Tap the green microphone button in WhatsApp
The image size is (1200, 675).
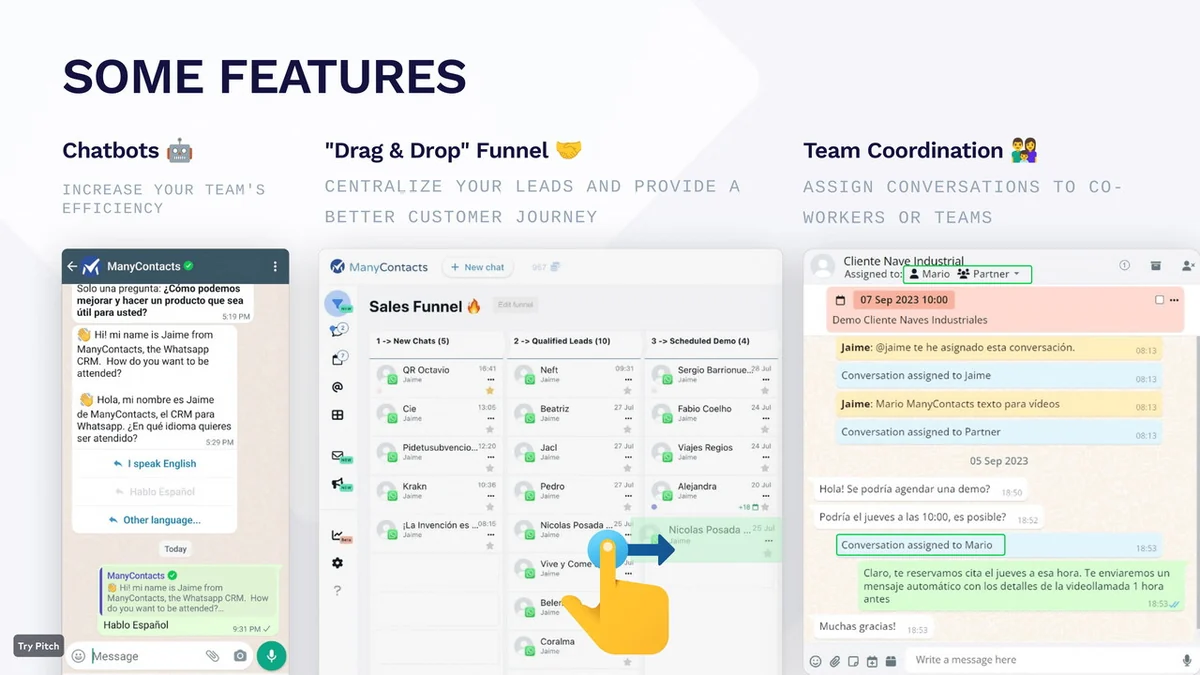271,656
